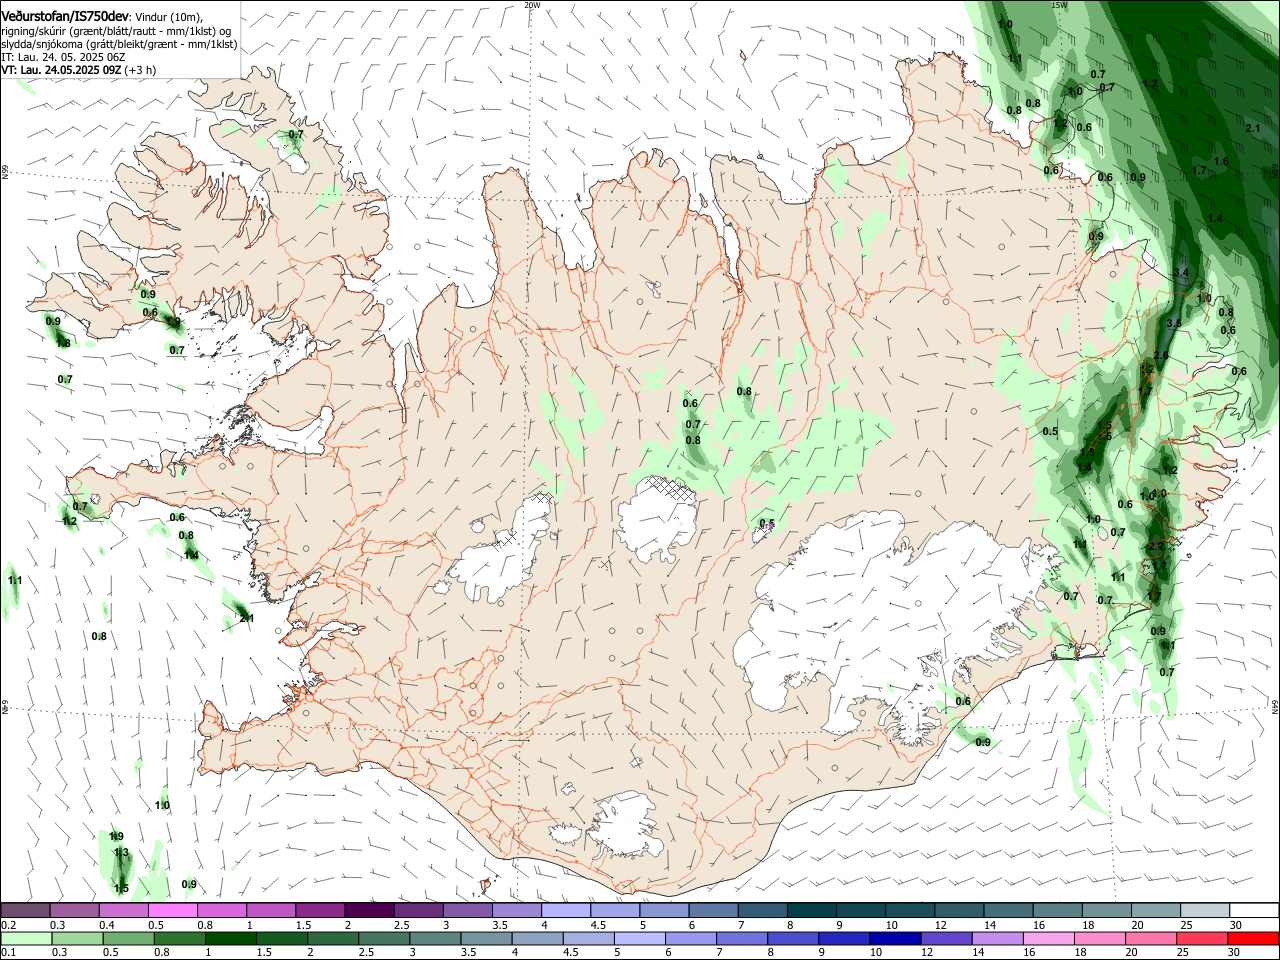Click the bright pink 0.5–0.8 snow legend swatch
This screenshot has width=1280, height=960.
click(172, 911)
